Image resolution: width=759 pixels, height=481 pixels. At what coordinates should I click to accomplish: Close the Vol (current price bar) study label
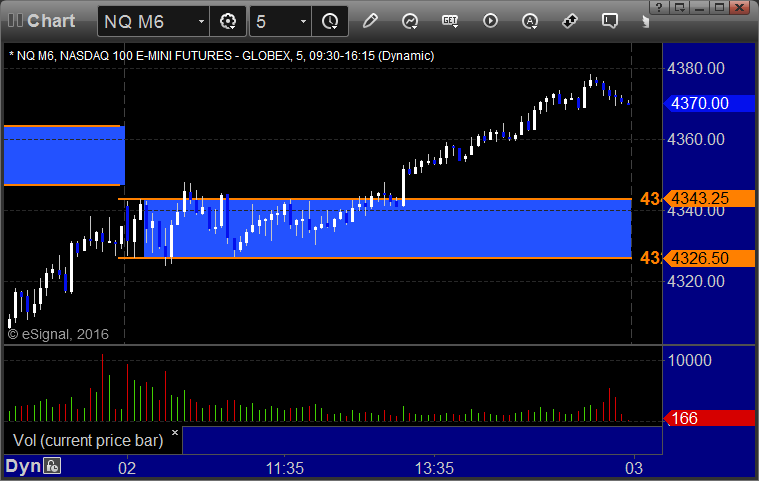click(x=175, y=432)
